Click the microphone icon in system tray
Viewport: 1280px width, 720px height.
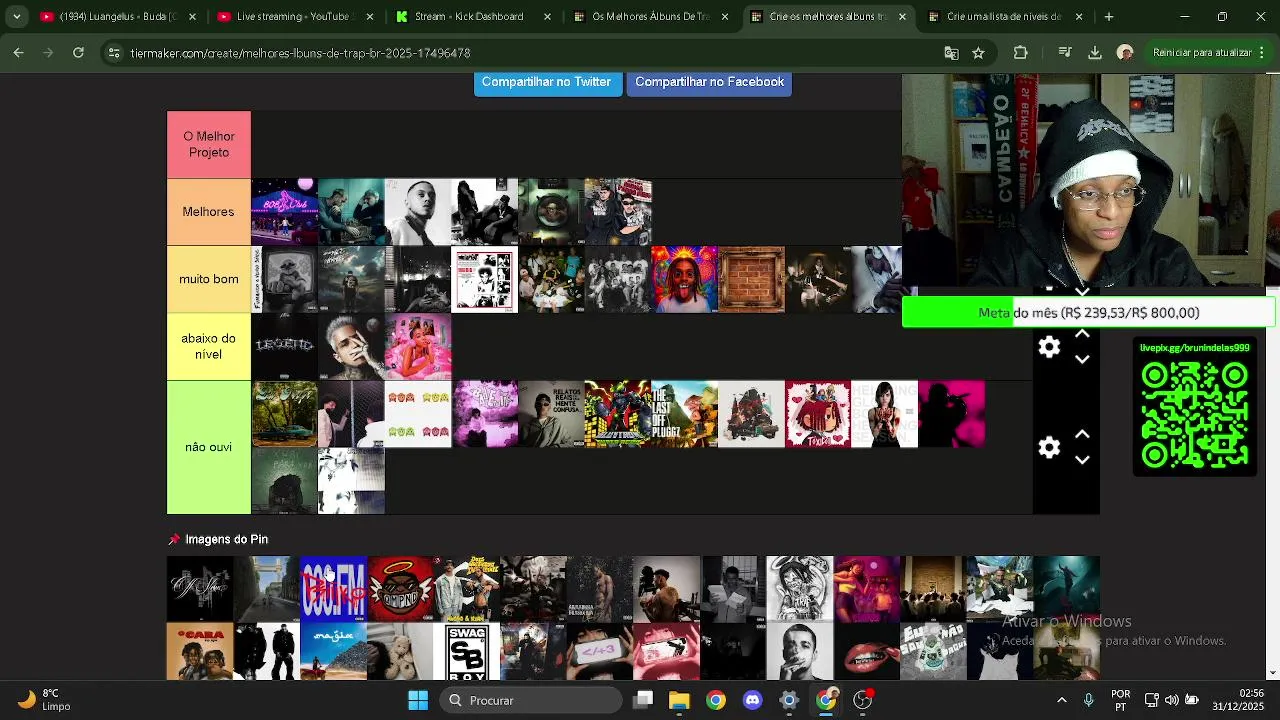click(x=1088, y=700)
